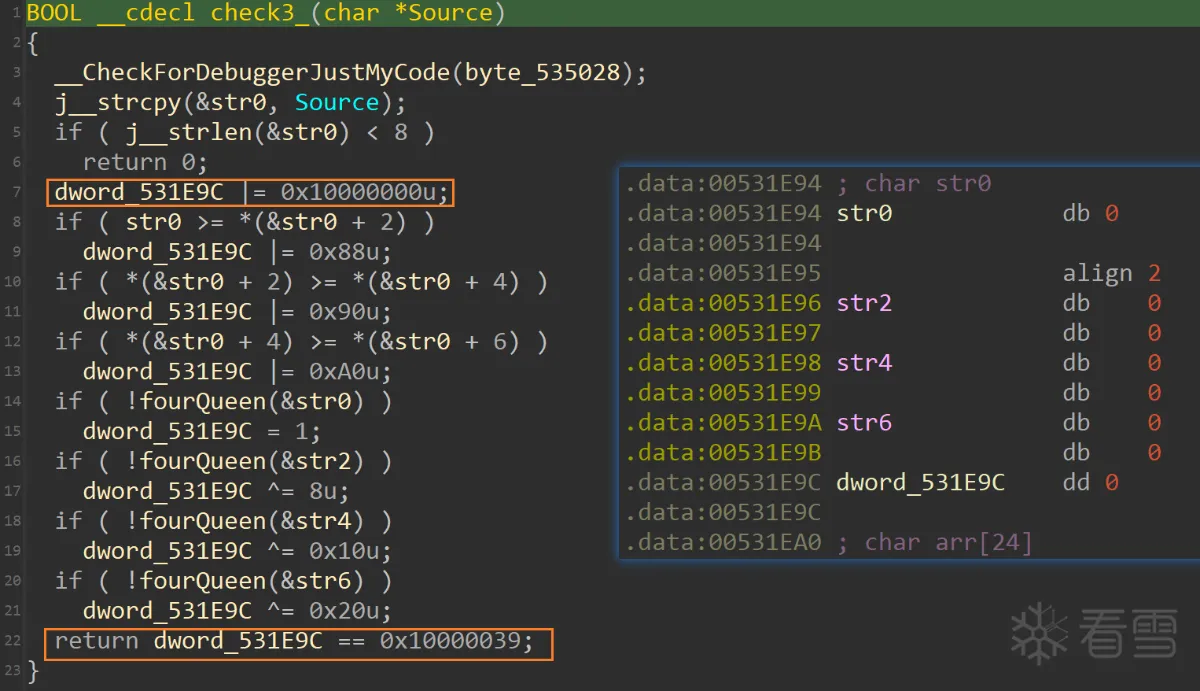
Task: Click the 'align 2' directive
Action: tap(1110, 273)
